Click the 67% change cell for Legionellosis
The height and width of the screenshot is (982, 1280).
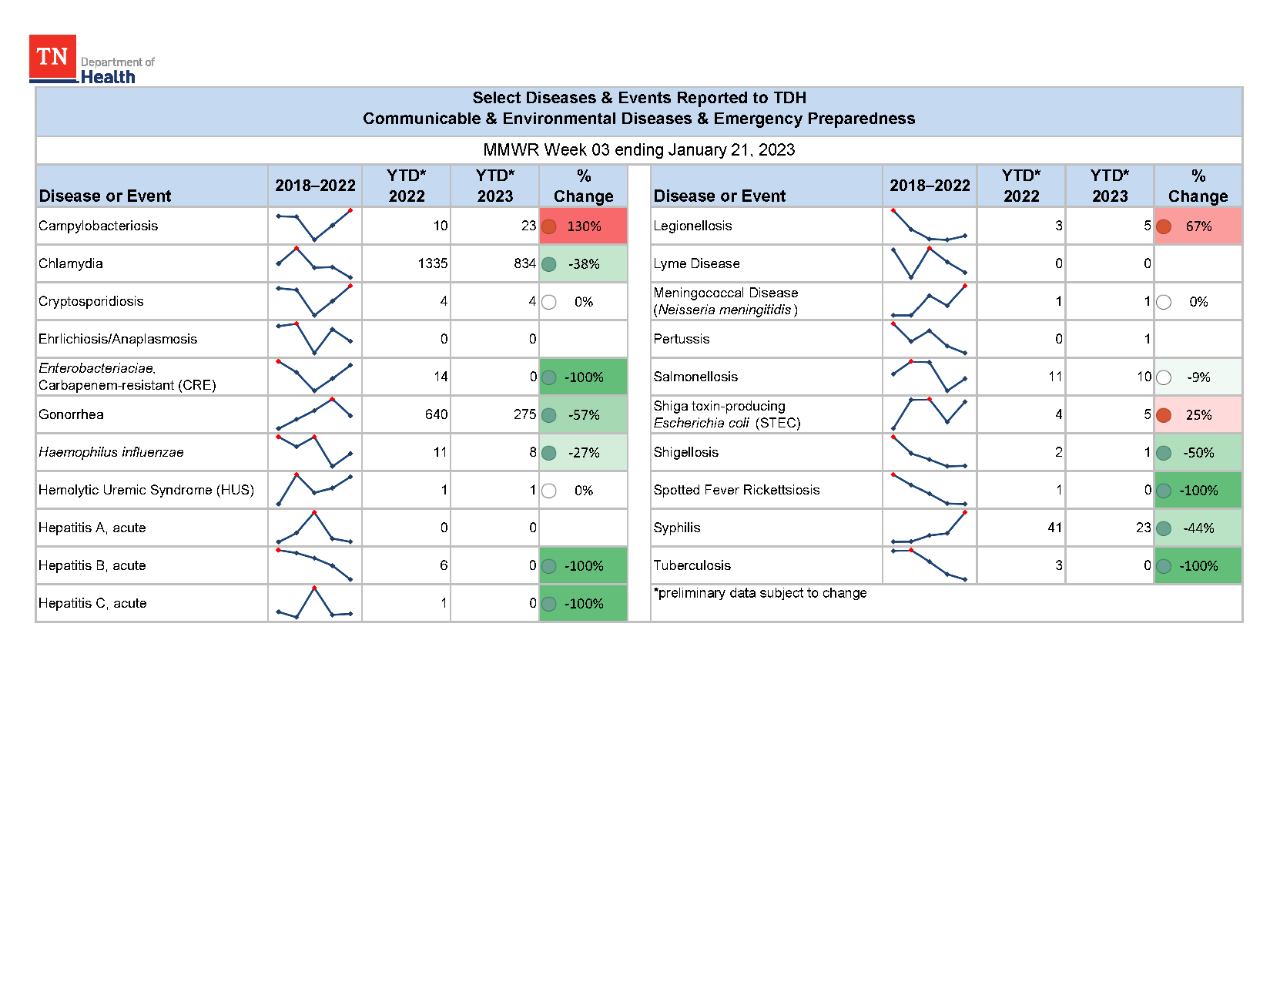1198,226
